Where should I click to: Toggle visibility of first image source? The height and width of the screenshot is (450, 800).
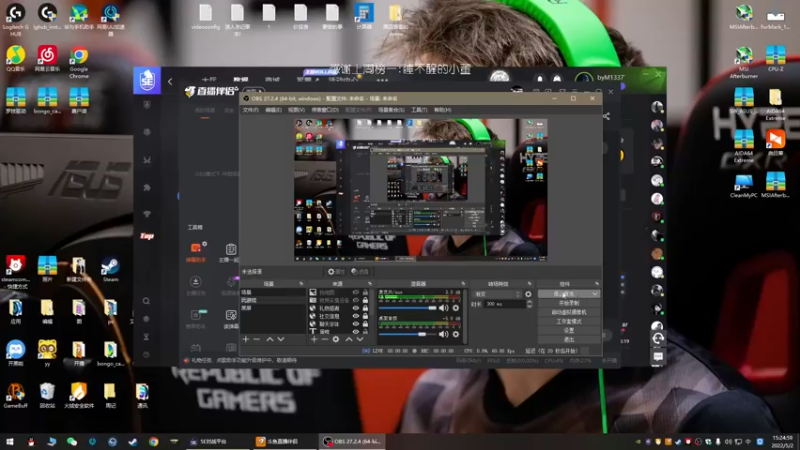click(356, 292)
